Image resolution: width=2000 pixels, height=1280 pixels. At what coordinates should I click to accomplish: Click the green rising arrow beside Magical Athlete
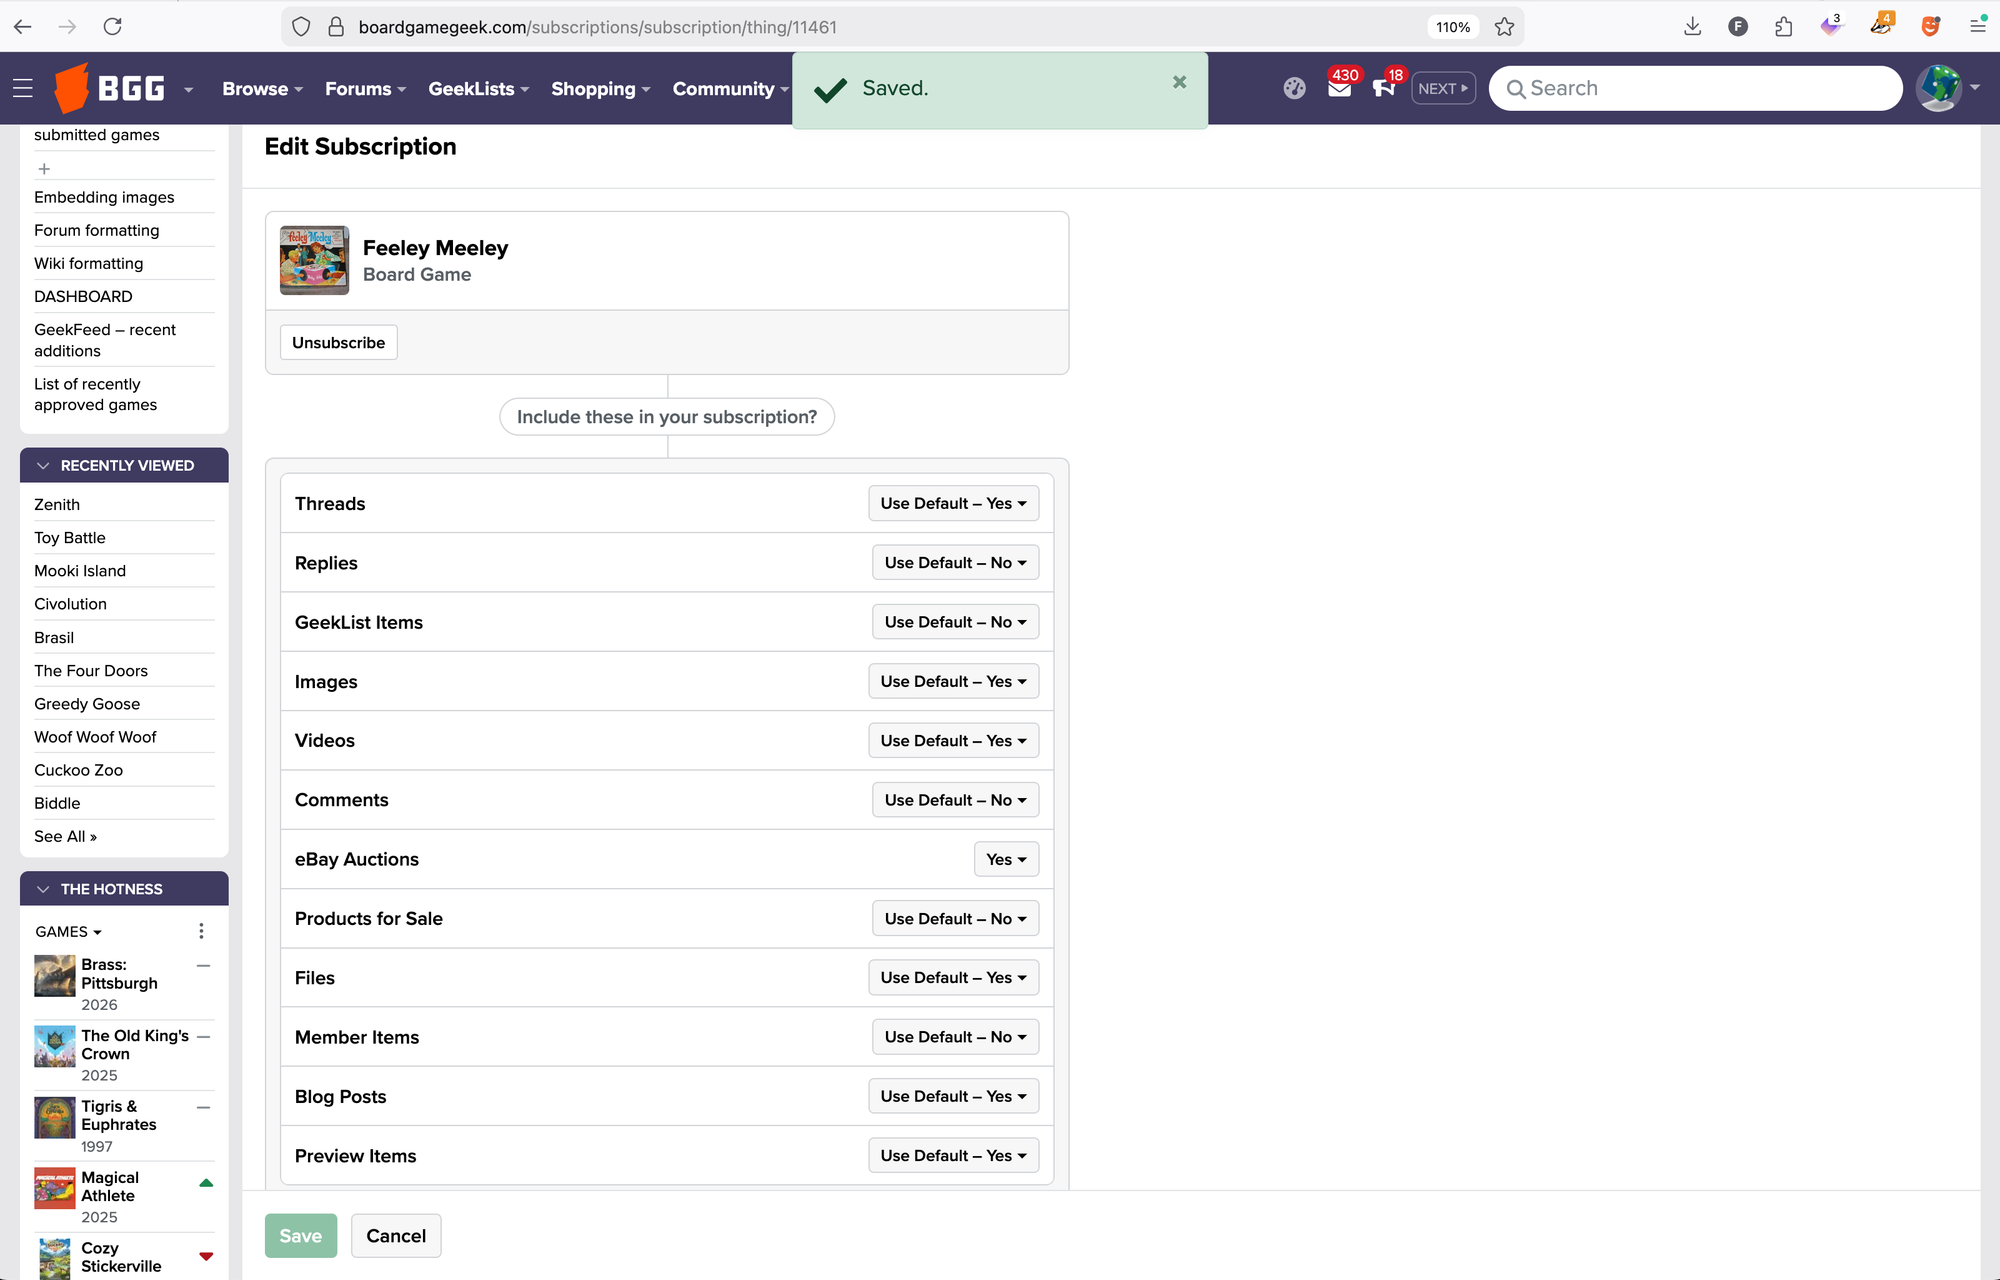[205, 1182]
